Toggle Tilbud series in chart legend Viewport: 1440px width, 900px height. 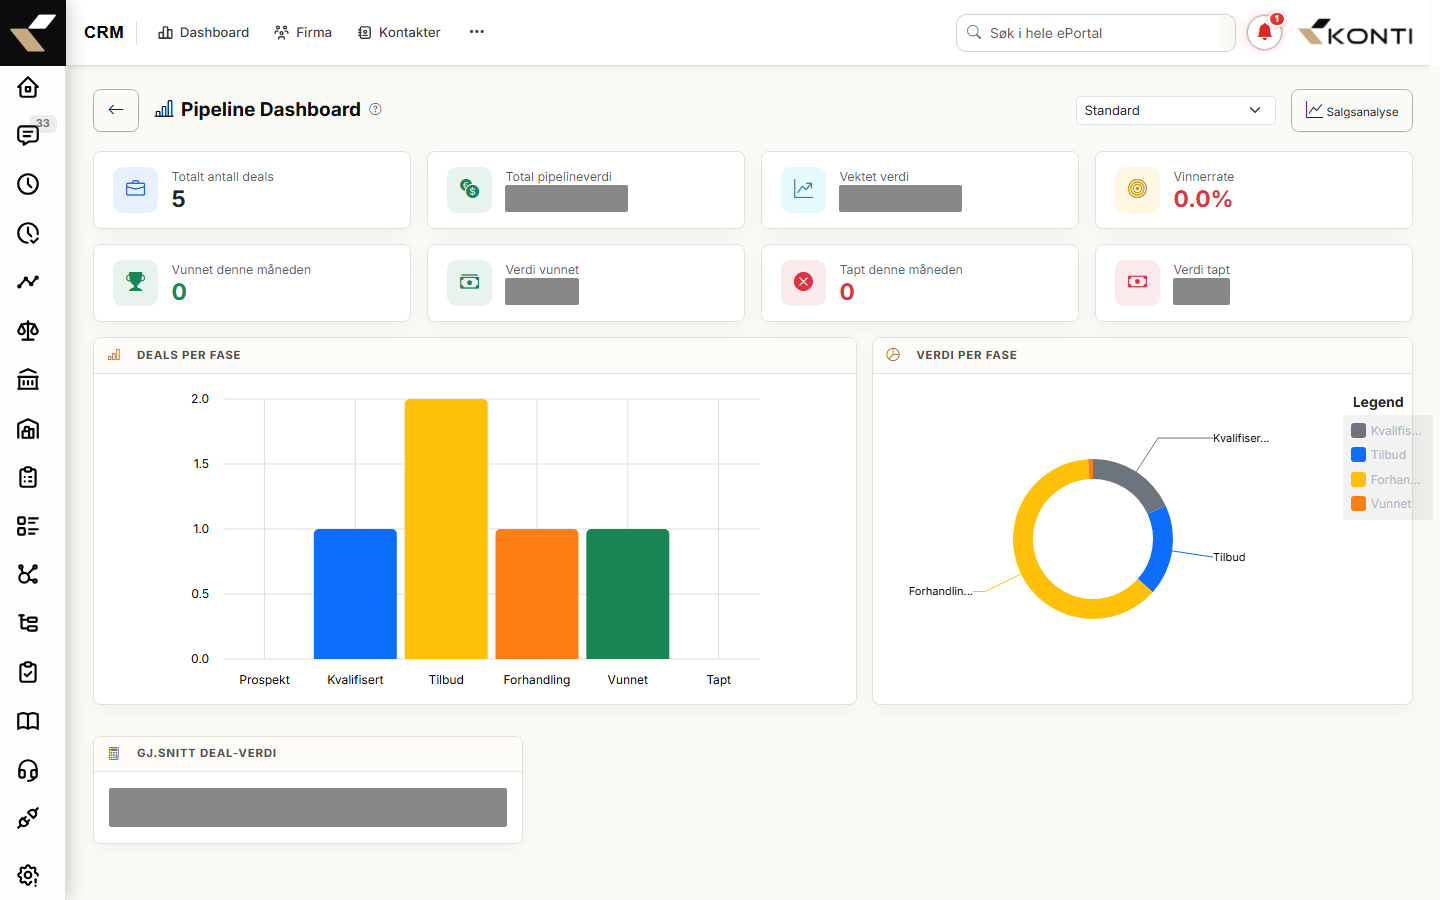[x=1379, y=455]
